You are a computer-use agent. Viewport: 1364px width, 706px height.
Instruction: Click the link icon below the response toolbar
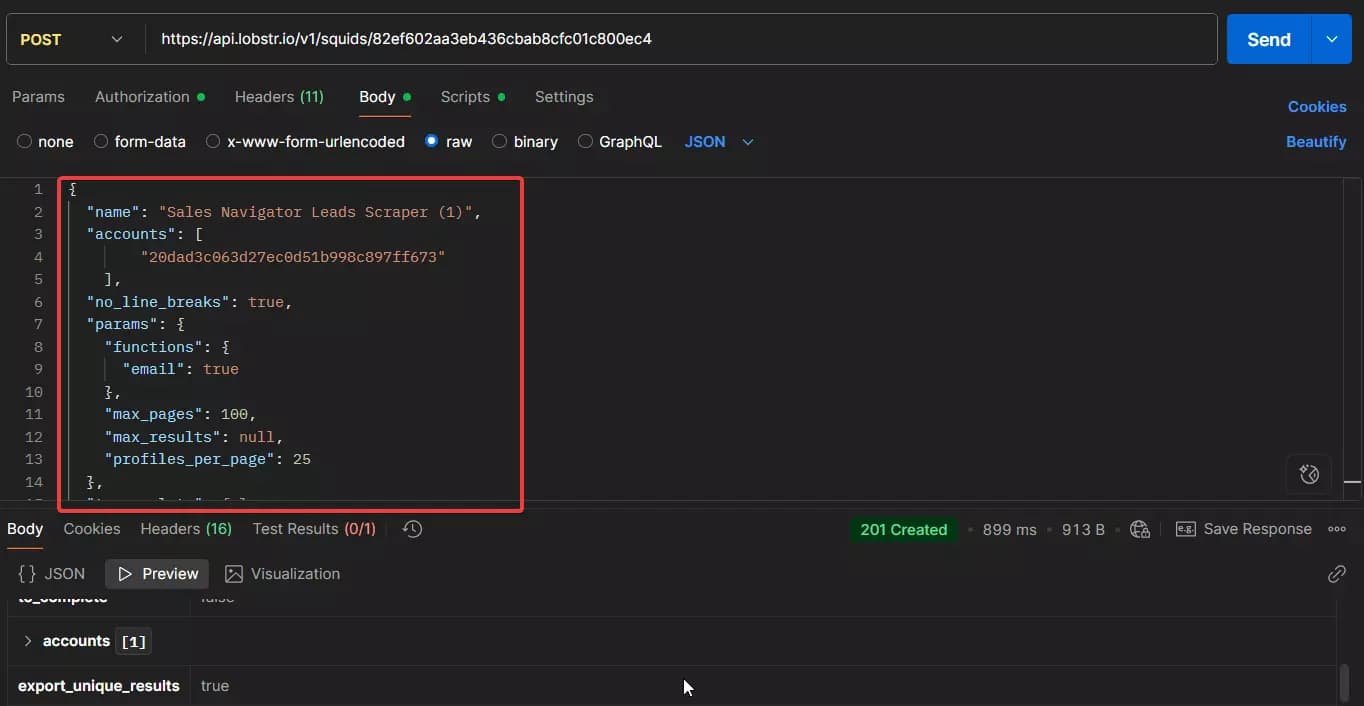pyautogui.click(x=1337, y=574)
